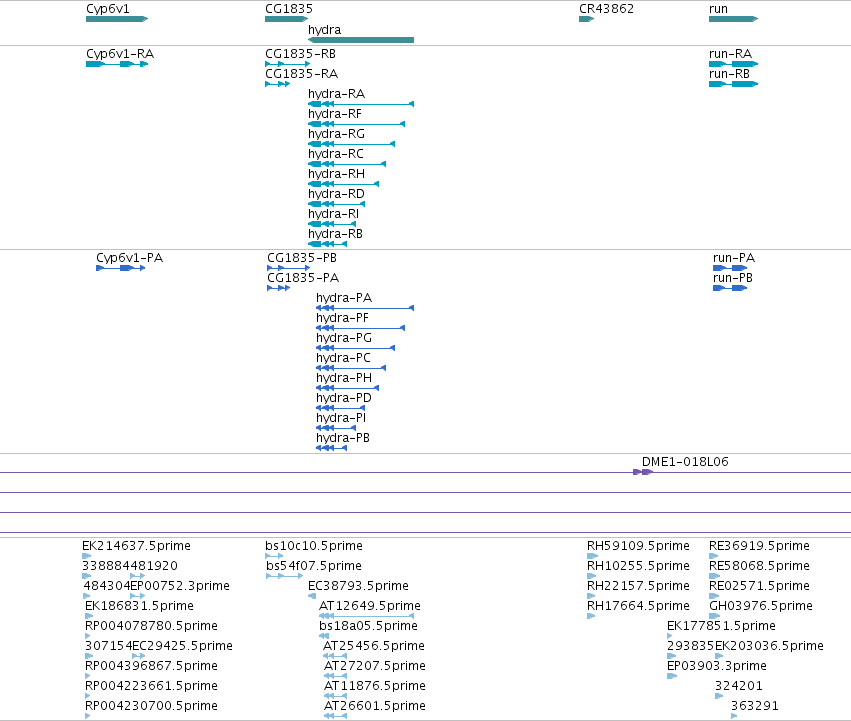Select RE02571.5prime EST
Image resolution: width=851 pixels, height=721 pixels.
pos(714,596)
